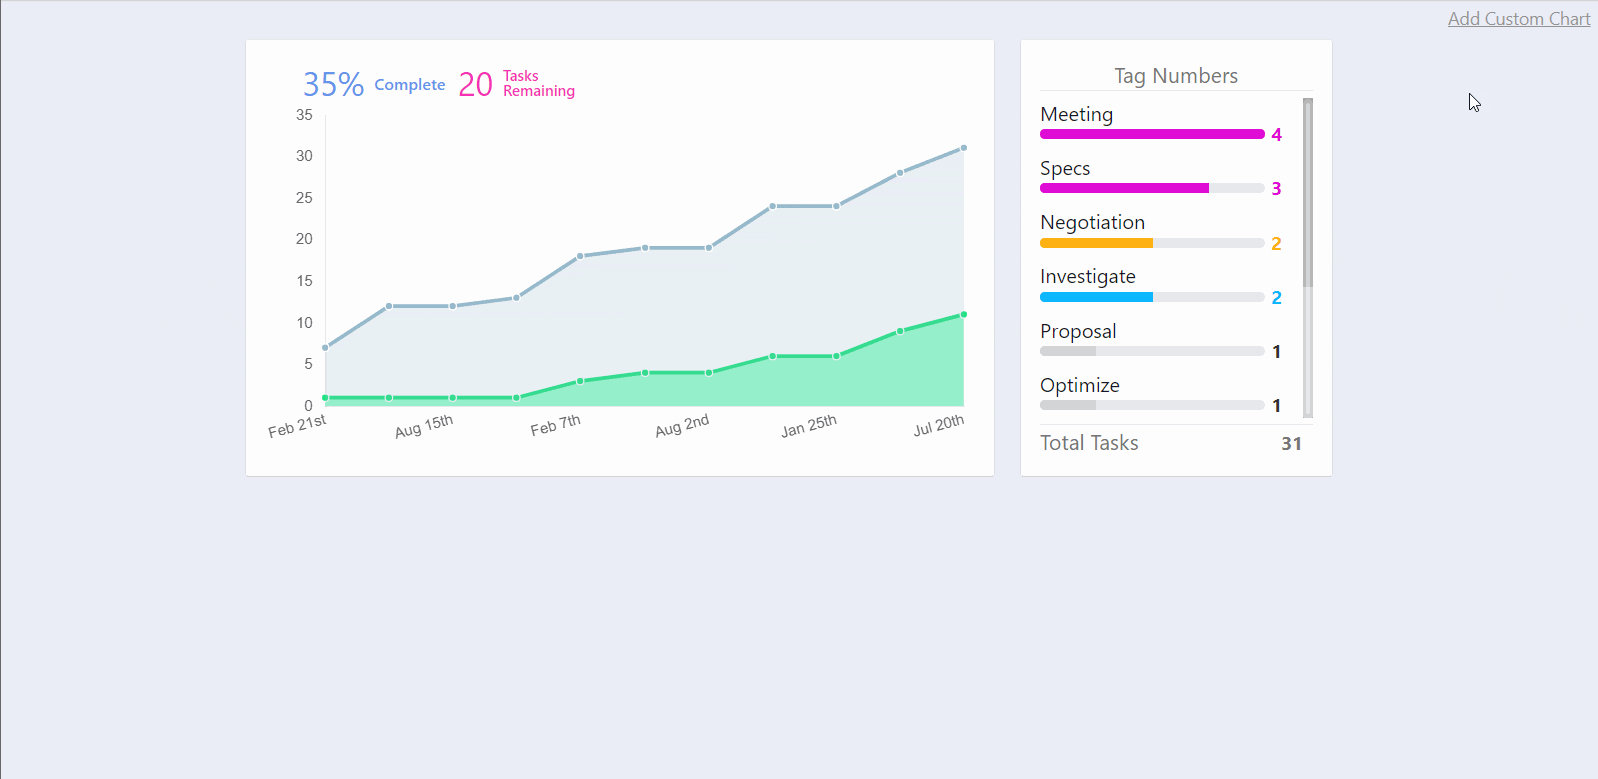
Task: Click the Tag Numbers list scrollbar
Action: pyautogui.click(x=1308, y=257)
